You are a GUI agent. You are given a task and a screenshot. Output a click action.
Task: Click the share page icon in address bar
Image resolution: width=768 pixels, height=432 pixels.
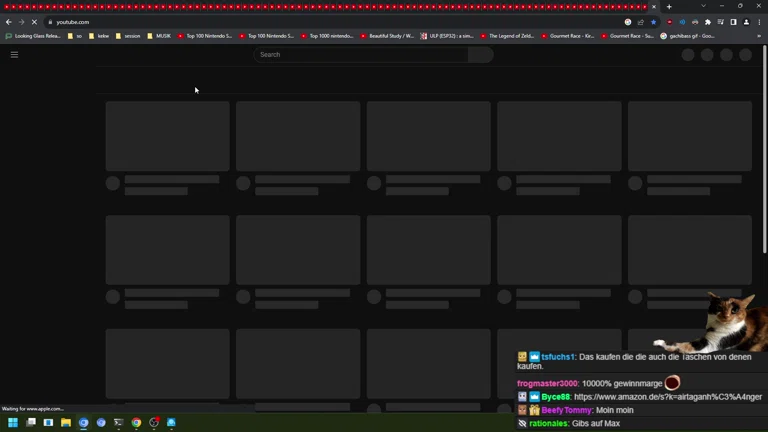tap(641, 22)
